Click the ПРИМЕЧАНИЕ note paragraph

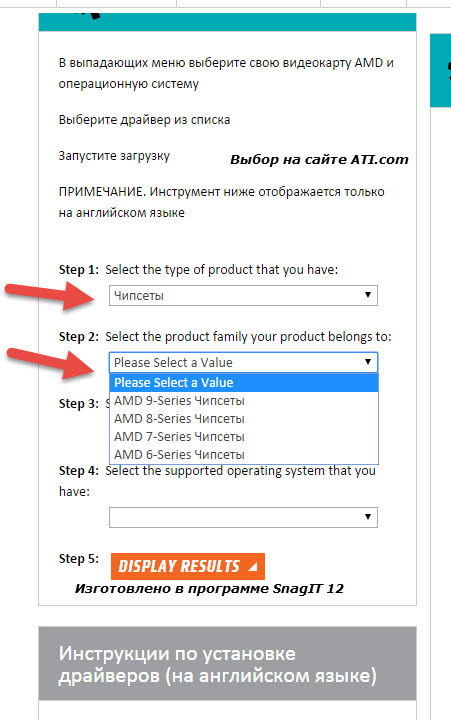coord(221,202)
